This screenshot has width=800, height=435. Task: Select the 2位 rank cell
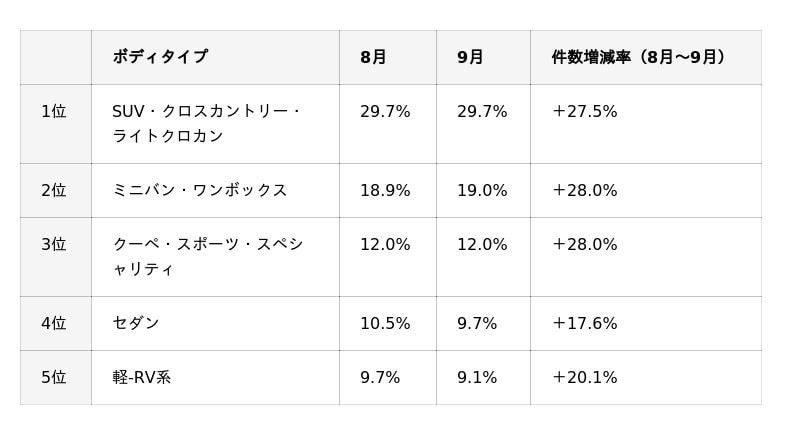coord(54,190)
